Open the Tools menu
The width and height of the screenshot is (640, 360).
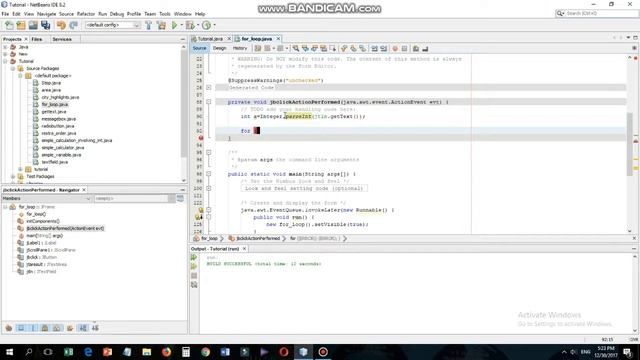165,14
